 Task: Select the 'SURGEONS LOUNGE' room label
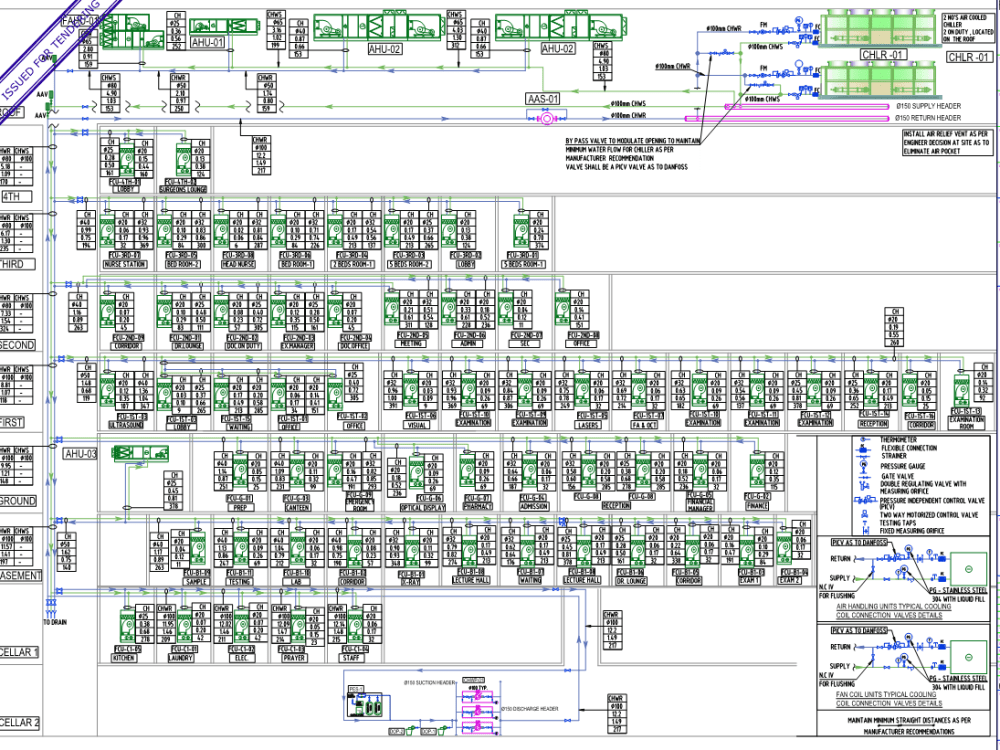(183, 189)
